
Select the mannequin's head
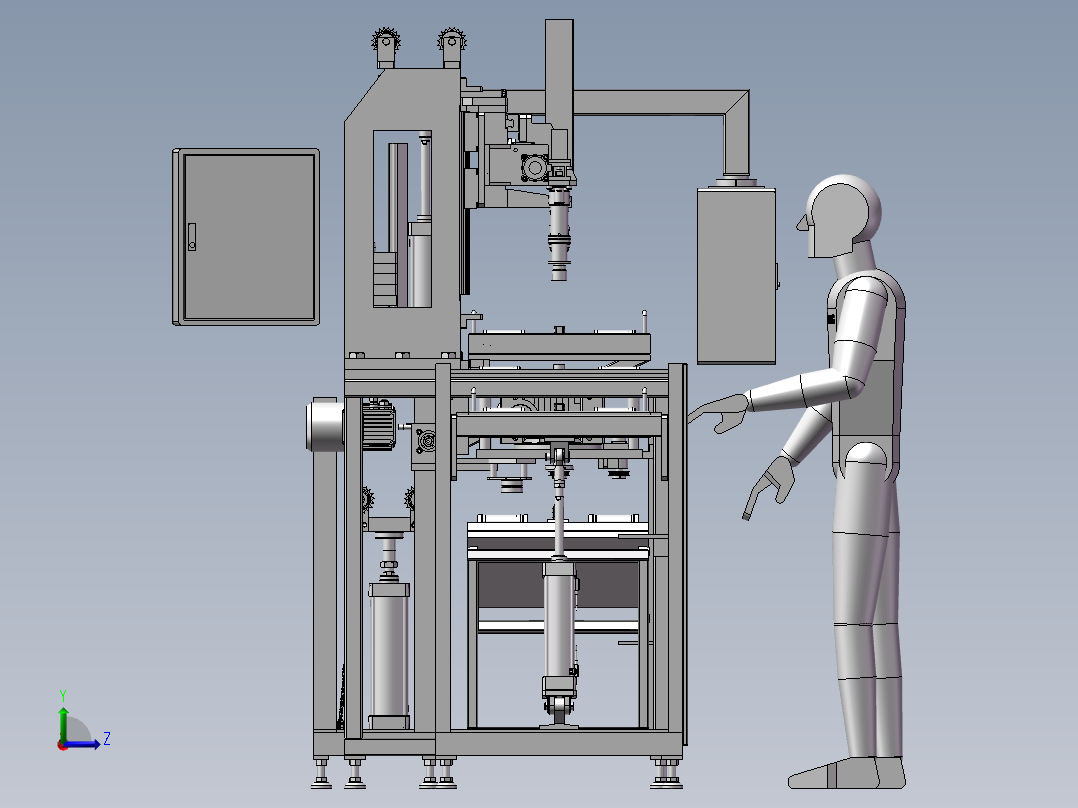pyautogui.click(x=840, y=217)
